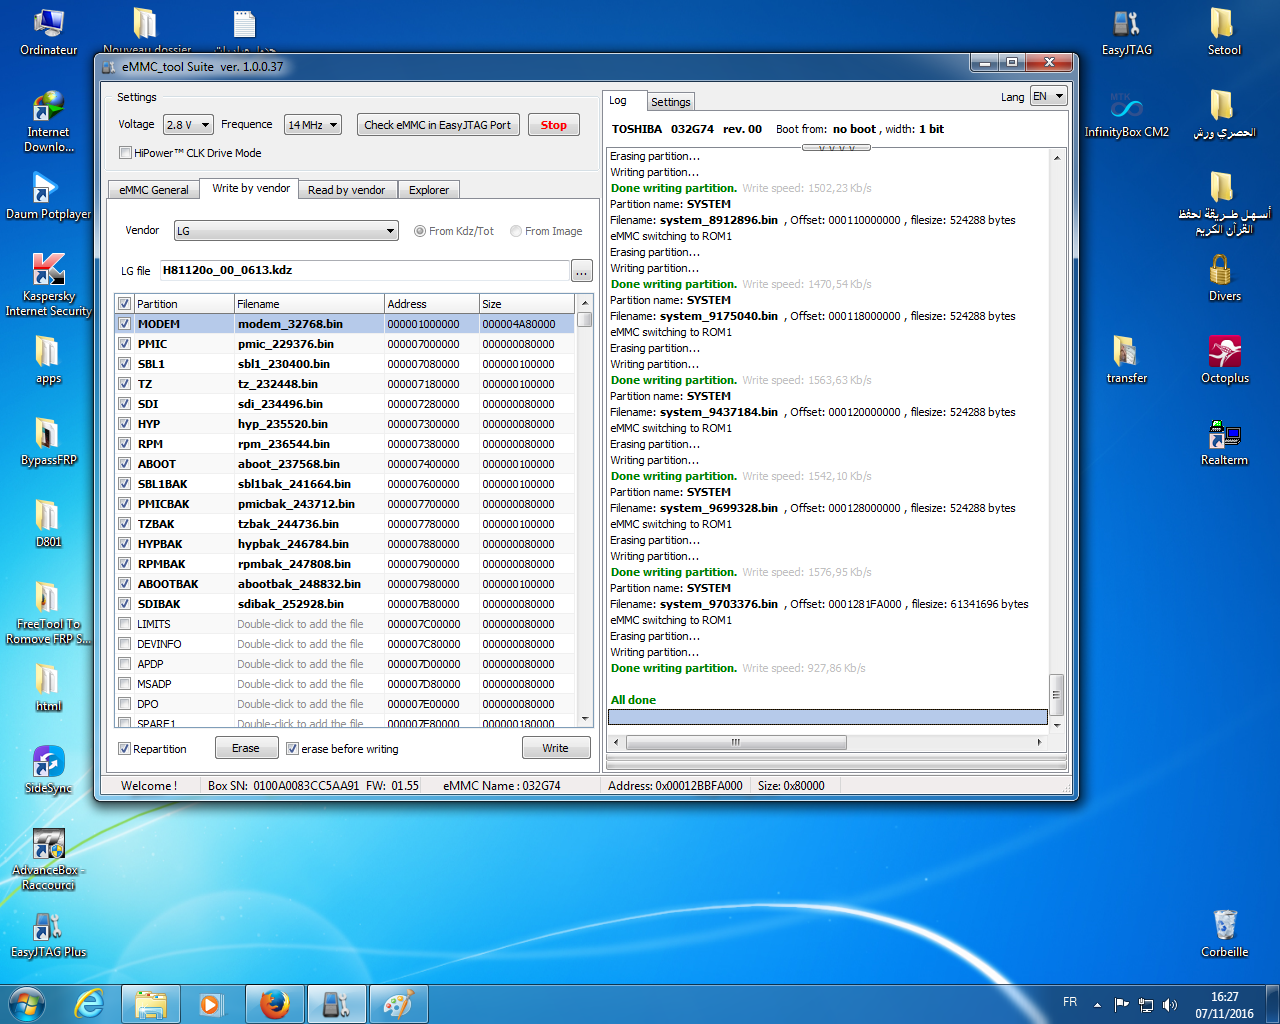Enable HiPower CLK Drive Mode checkbox
Viewport: 1280px width, 1024px height.
pyautogui.click(x=125, y=153)
